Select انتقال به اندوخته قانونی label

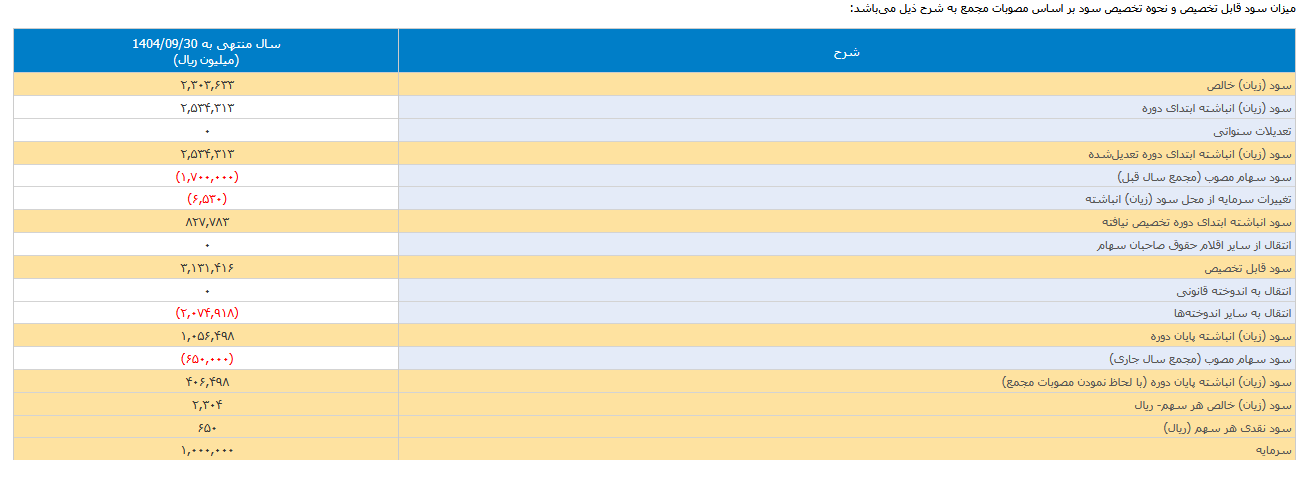pyautogui.click(x=1235, y=291)
